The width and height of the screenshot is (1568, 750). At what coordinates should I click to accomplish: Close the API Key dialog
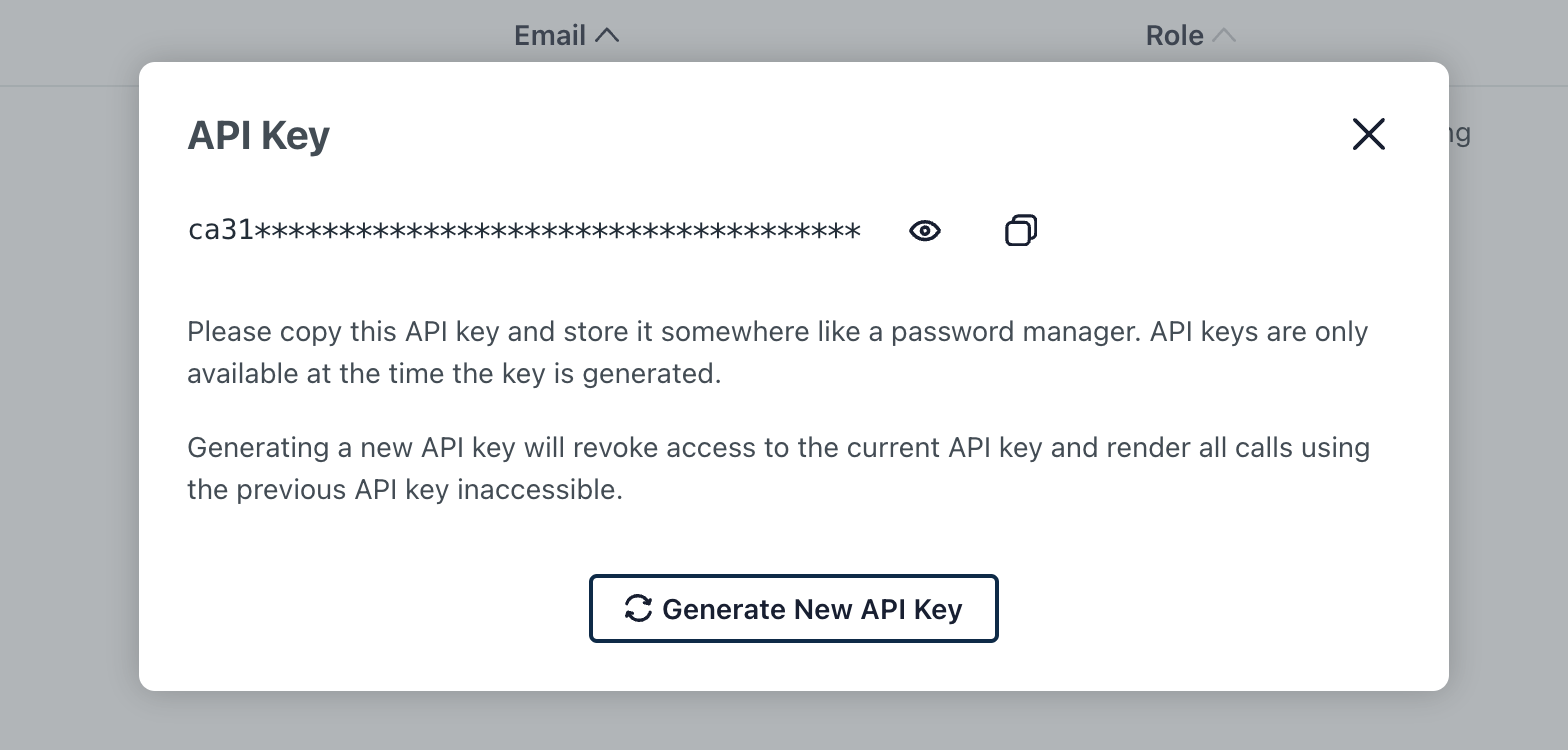pyautogui.click(x=1368, y=134)
